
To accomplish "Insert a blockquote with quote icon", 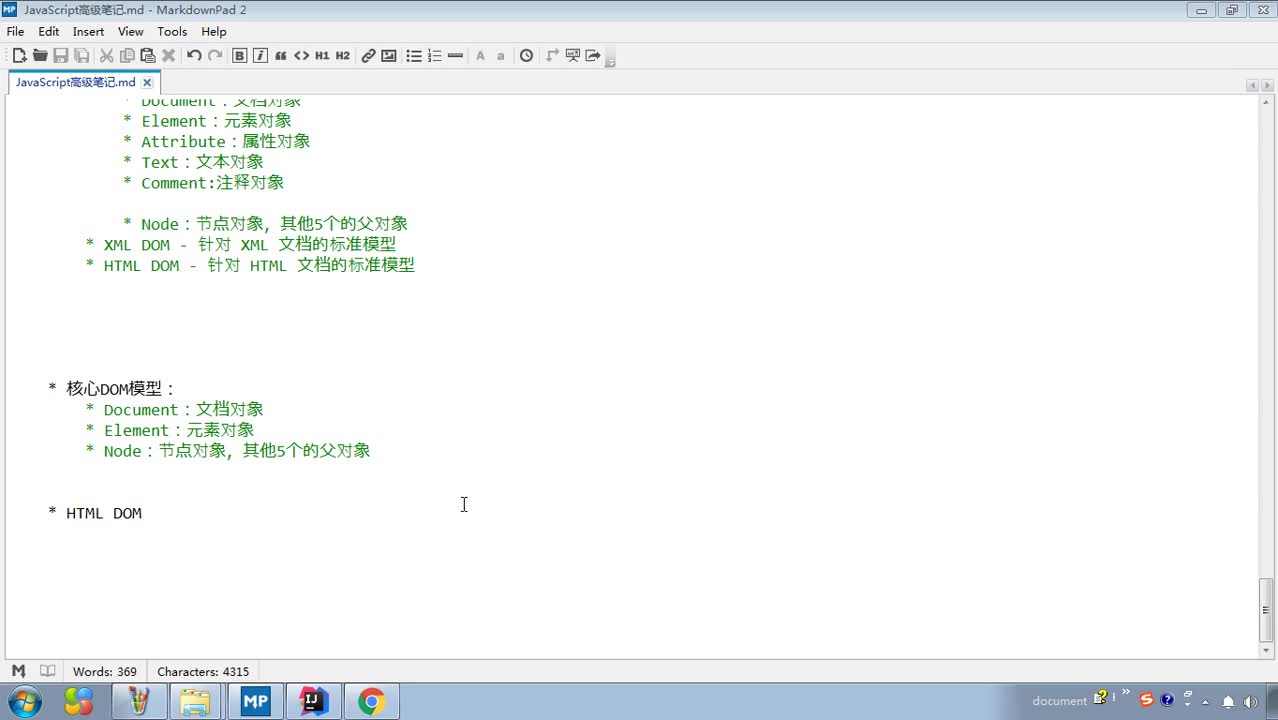I will tap(281, 56).
